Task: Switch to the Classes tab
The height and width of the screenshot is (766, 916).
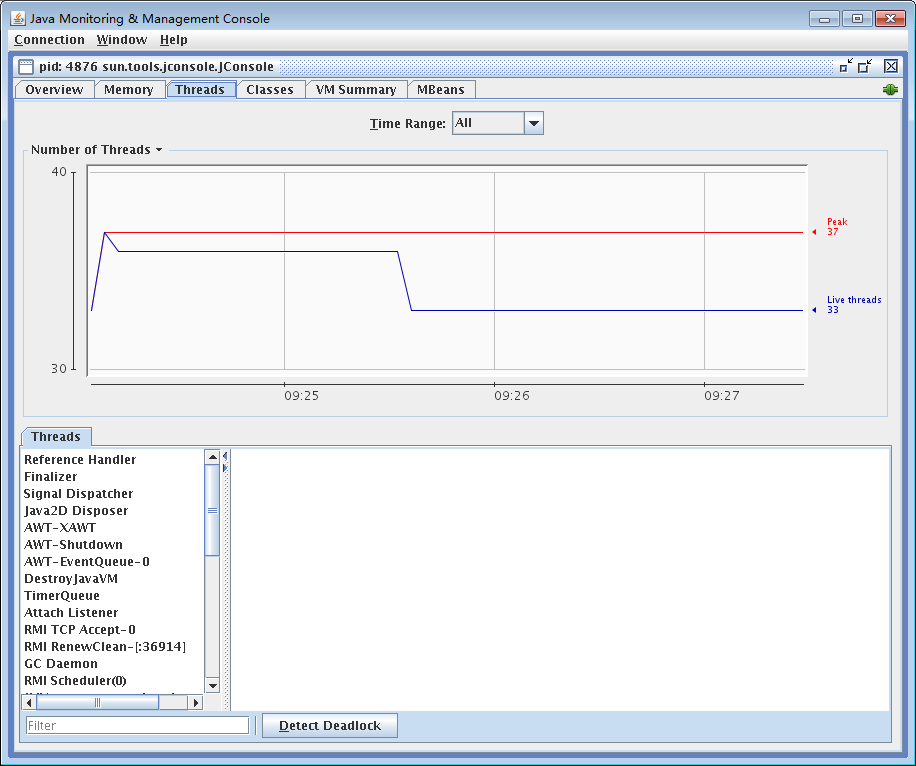Action: 270,89
